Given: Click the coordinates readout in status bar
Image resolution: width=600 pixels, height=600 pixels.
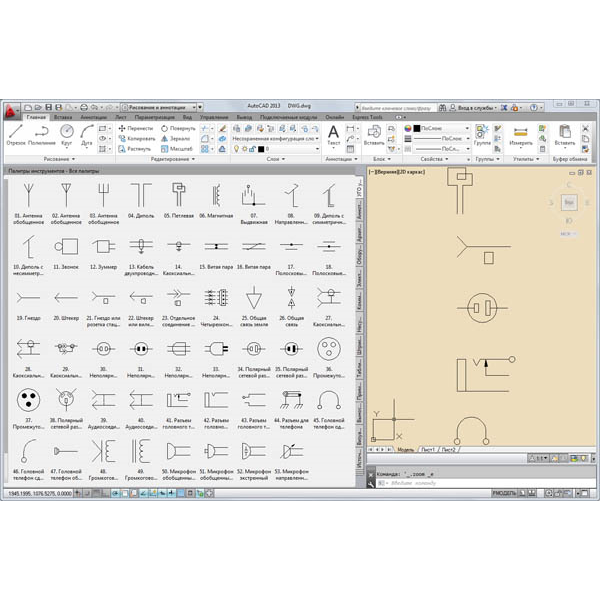Looking at the screenshot, I should coord(40,494).
